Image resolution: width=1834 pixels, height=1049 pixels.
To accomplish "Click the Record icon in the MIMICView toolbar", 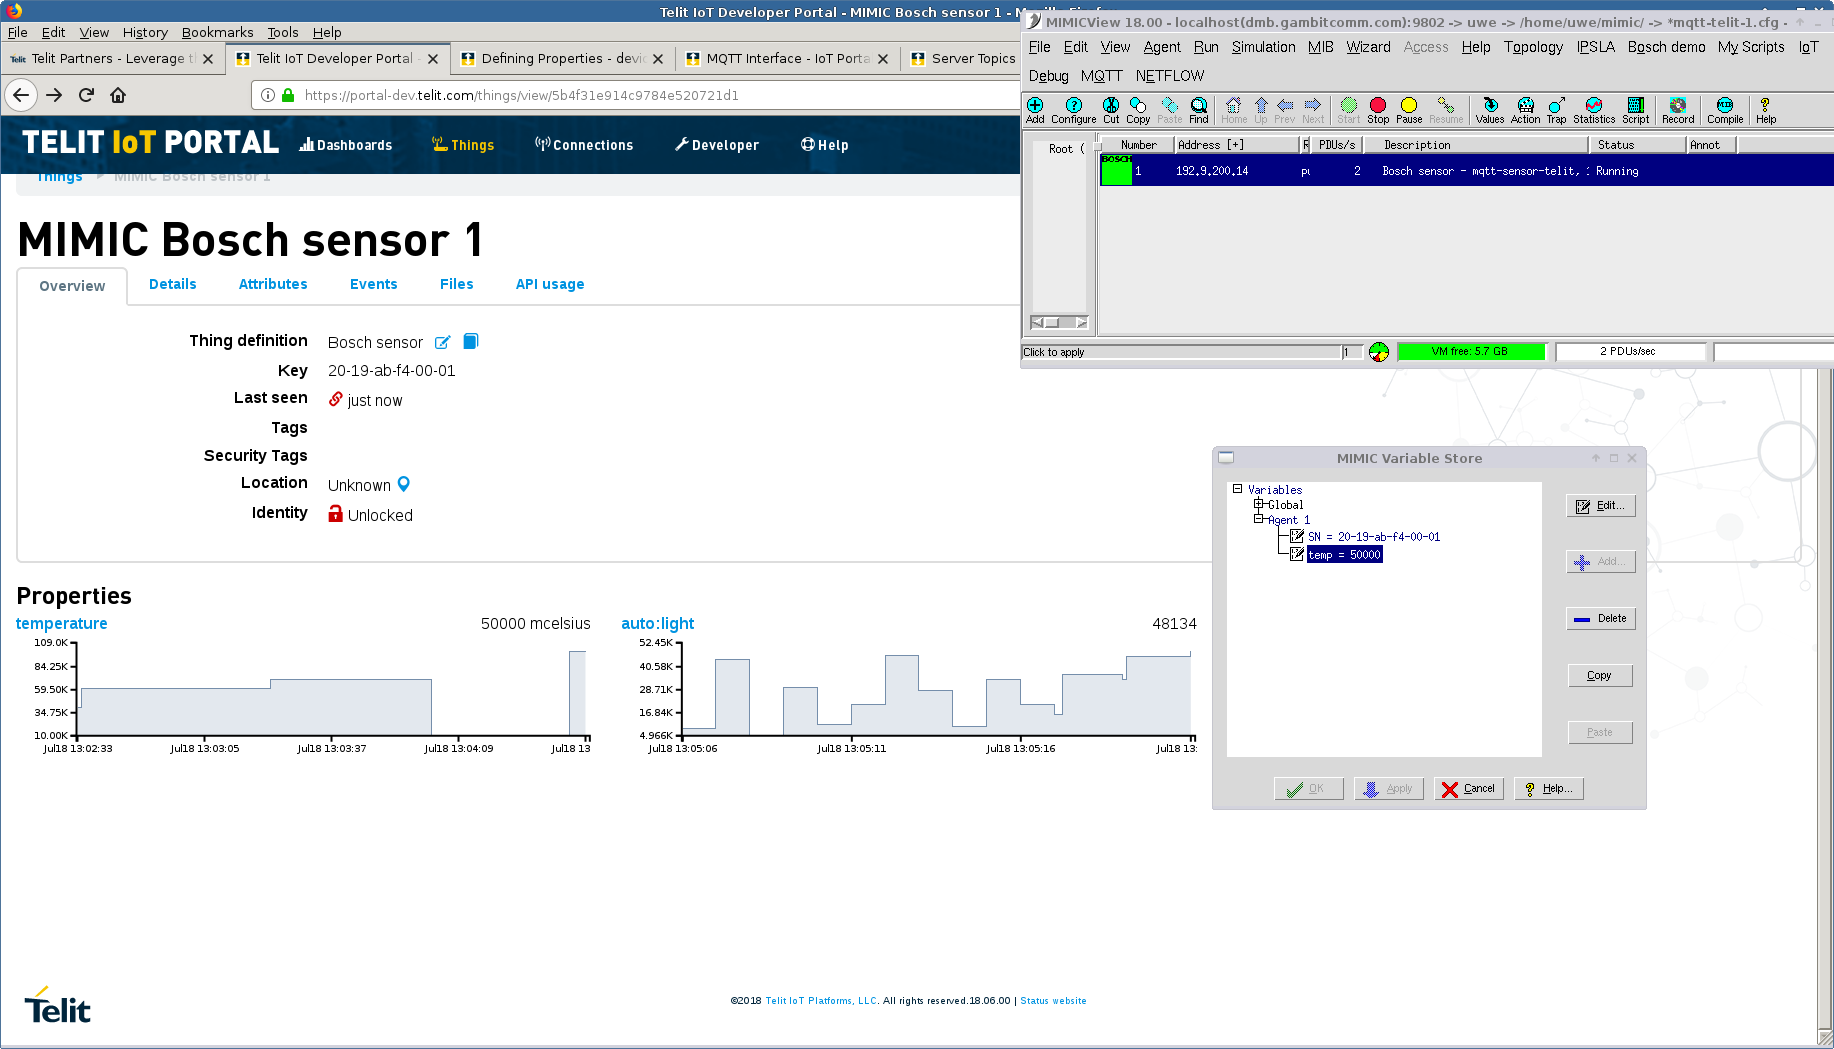I will [x=1678, y=109].
